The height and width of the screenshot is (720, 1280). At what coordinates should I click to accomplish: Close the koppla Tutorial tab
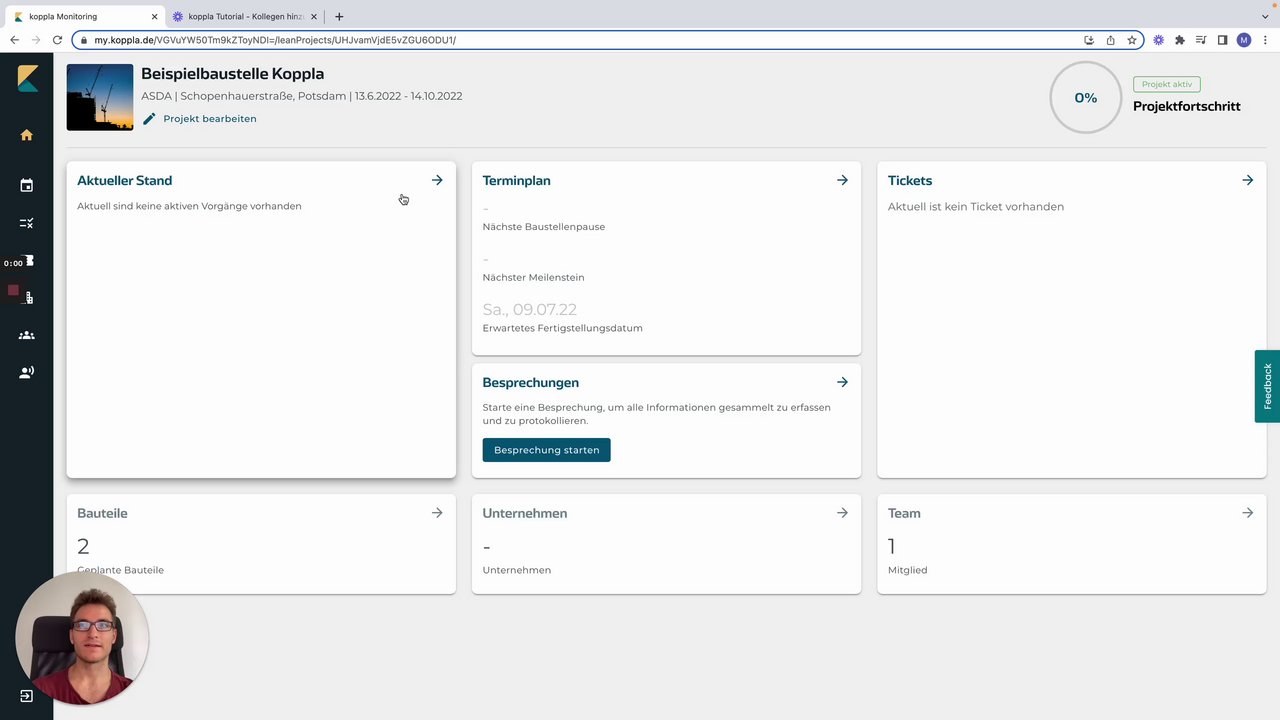point(316,16)
